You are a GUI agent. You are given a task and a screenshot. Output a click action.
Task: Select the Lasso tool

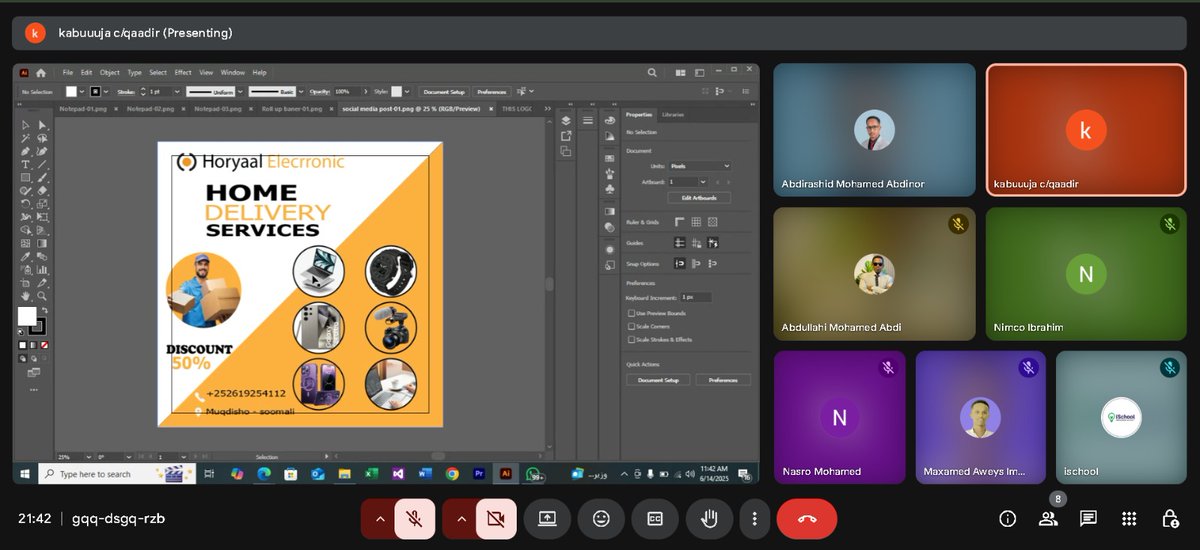pos(42,138)
